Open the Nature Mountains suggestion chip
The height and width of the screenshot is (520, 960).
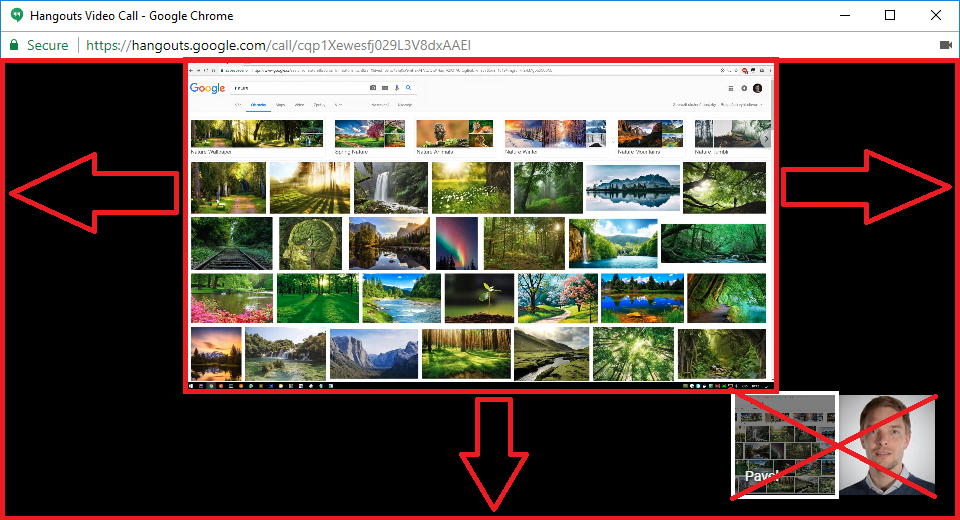(x=650, y=137)
